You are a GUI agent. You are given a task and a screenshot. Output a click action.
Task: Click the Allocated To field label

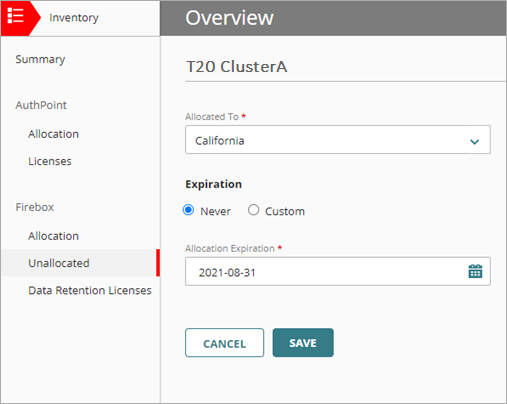pyautogui.click(x=212, y=117)
